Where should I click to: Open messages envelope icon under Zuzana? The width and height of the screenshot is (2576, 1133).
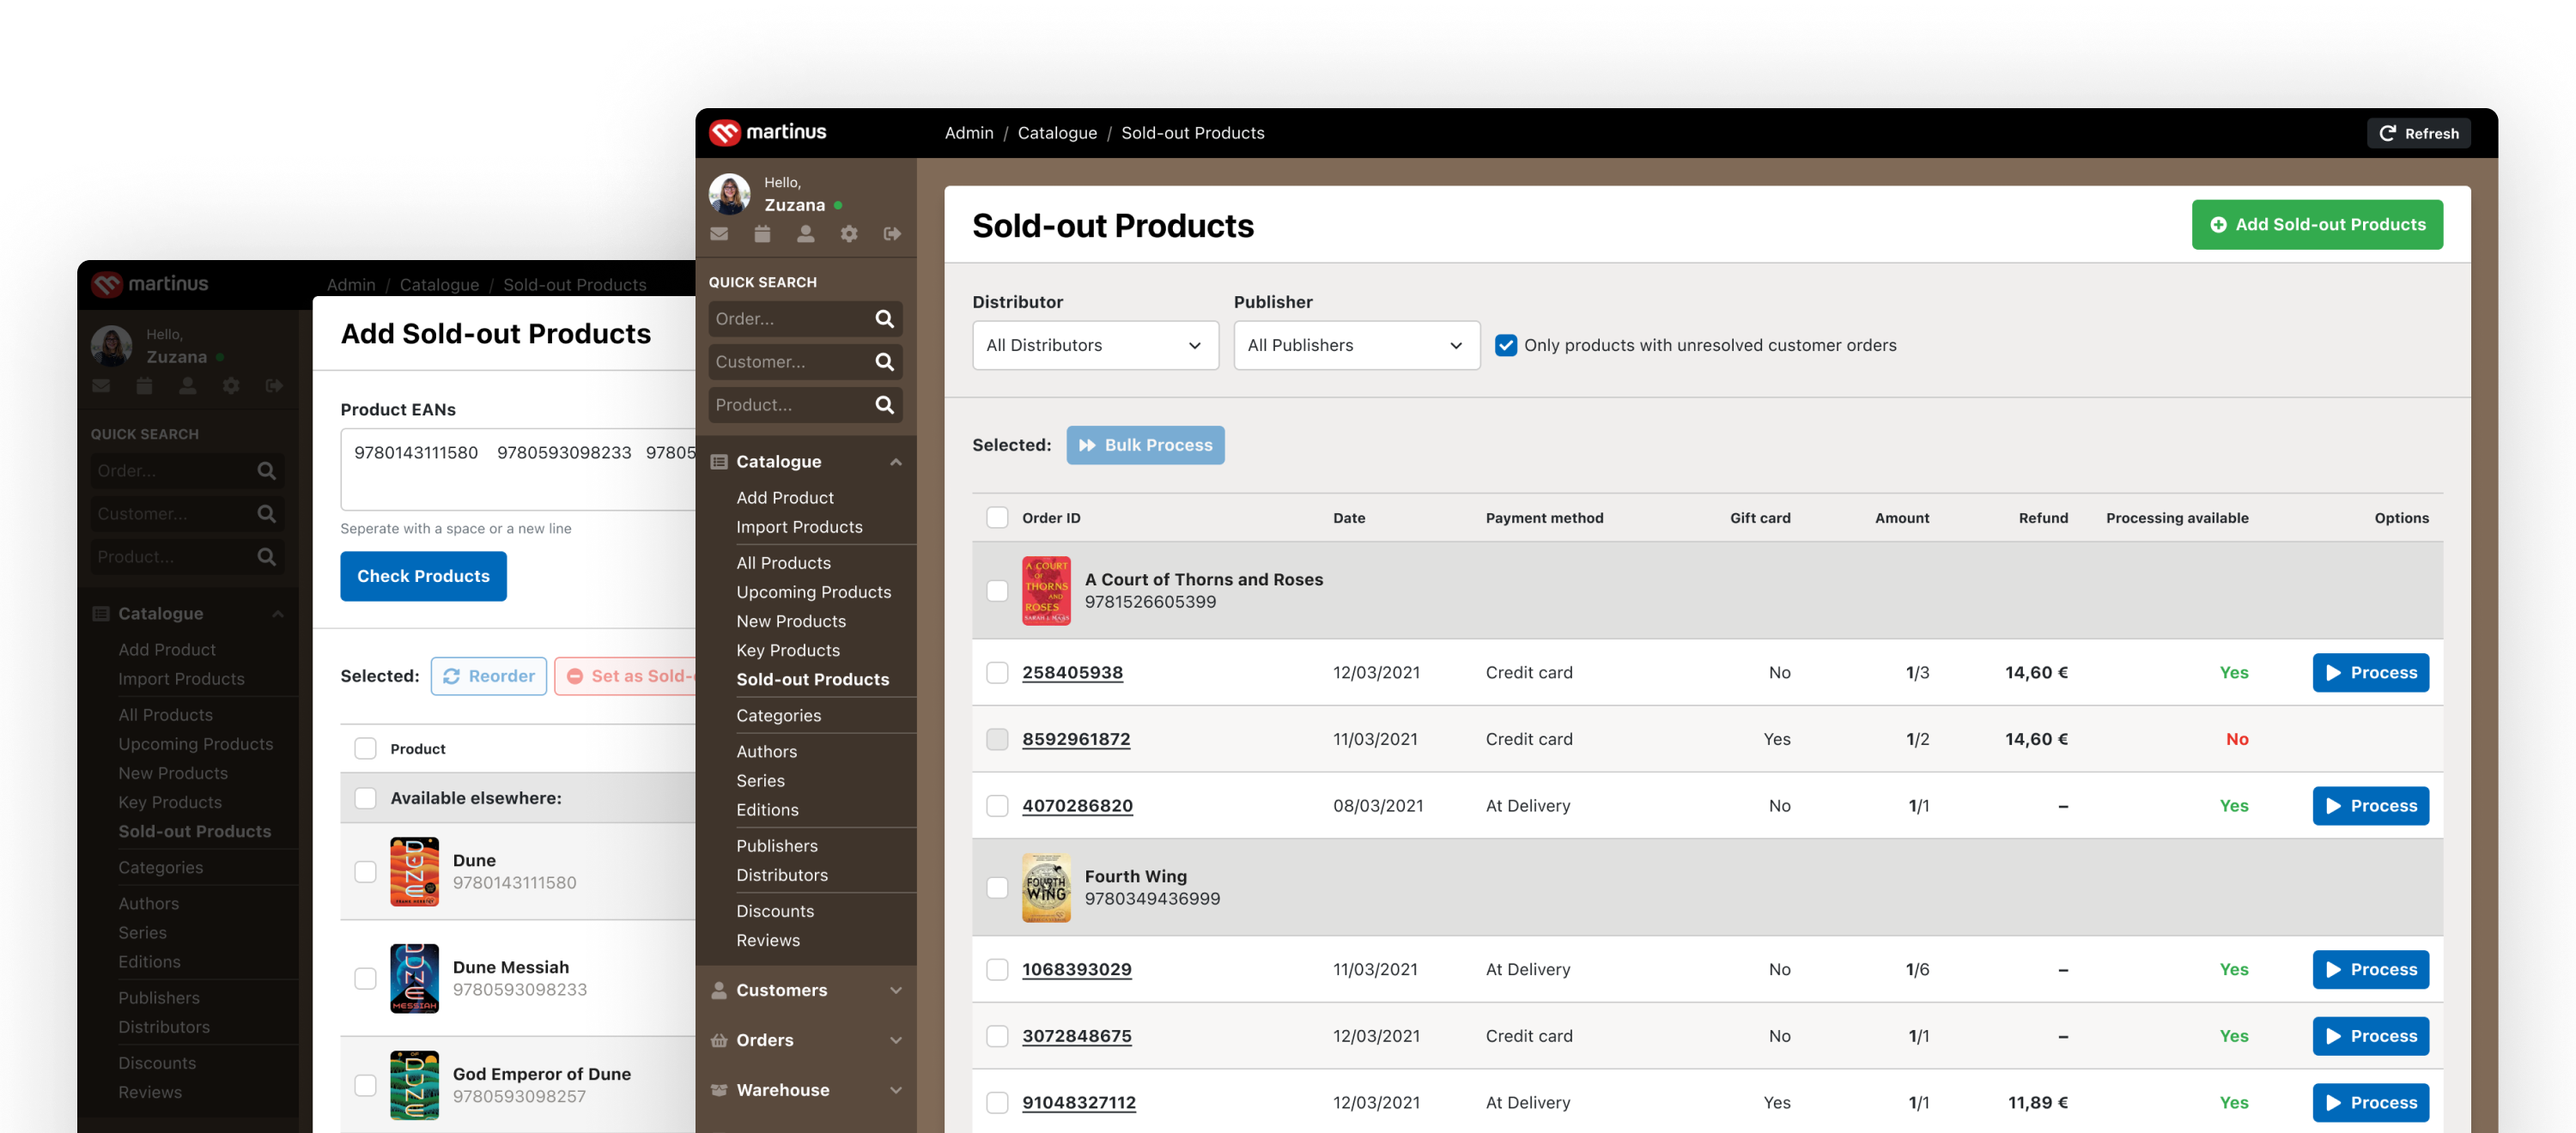[719, 233]
